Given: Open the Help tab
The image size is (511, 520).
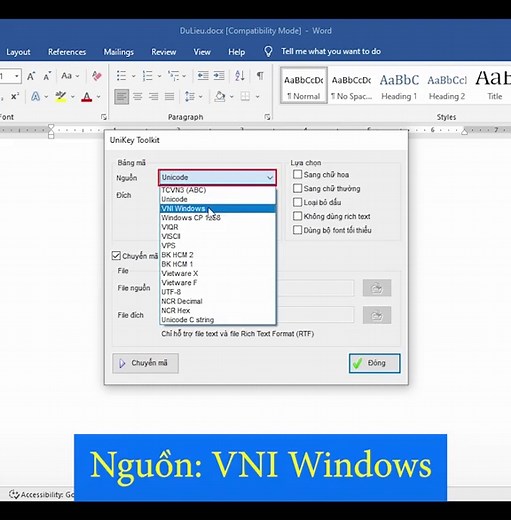Looking at the screenshot, I should [x=237, y=52].
